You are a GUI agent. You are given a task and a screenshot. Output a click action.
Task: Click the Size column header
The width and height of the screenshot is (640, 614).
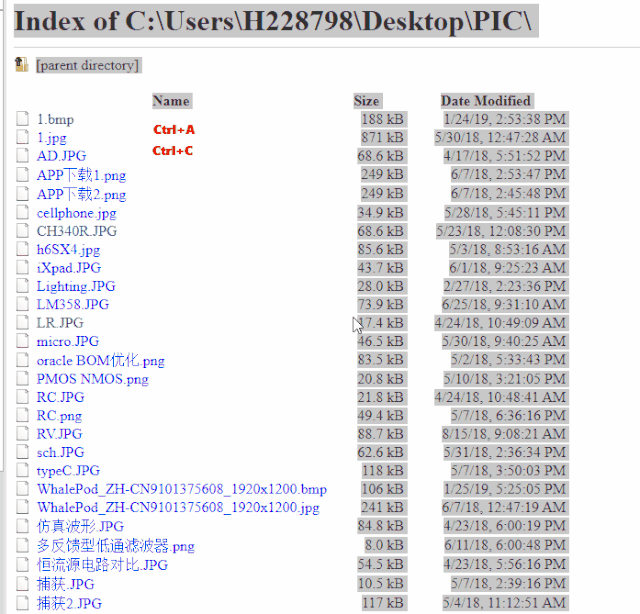pyautogui.click(x=366, y=101)
